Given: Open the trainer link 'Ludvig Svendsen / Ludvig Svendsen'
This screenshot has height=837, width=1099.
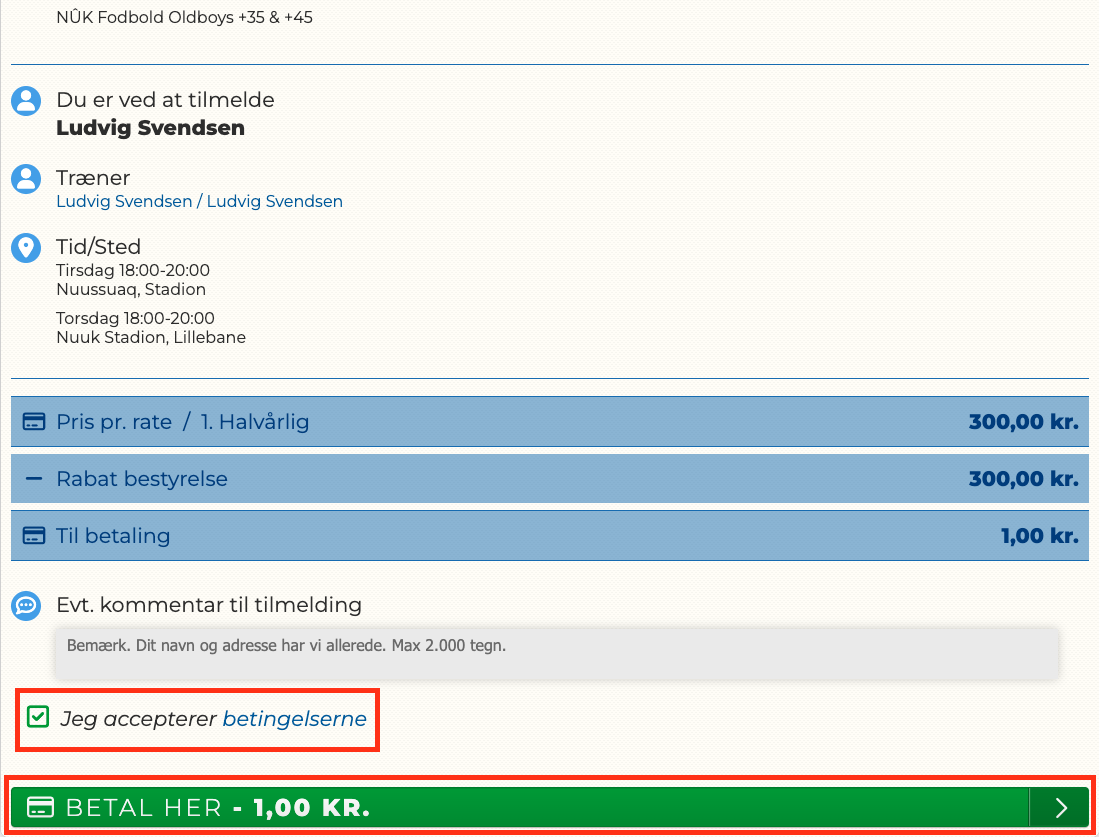Looking at the screenshot, I should click(199, 202).
